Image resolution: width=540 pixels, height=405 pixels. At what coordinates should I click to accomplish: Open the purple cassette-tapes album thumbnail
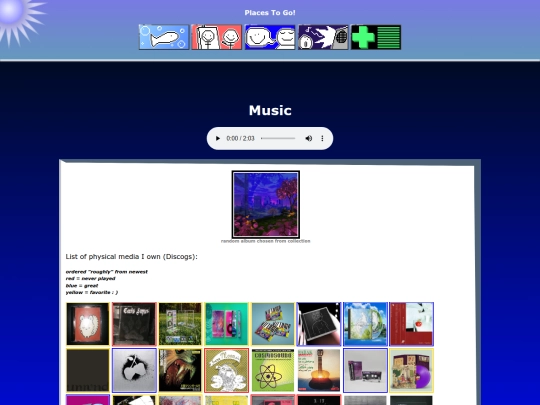pyautogui.click(x=365, y=371)
